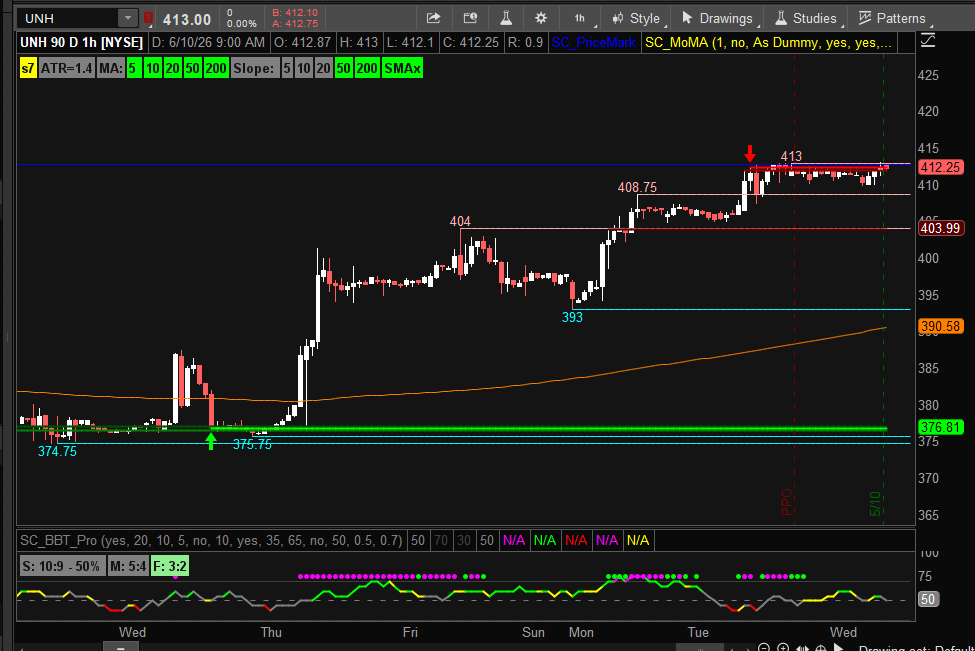Click the red N/A label
The height and width of the screenshot is (651, 975).
coord(576,540)
